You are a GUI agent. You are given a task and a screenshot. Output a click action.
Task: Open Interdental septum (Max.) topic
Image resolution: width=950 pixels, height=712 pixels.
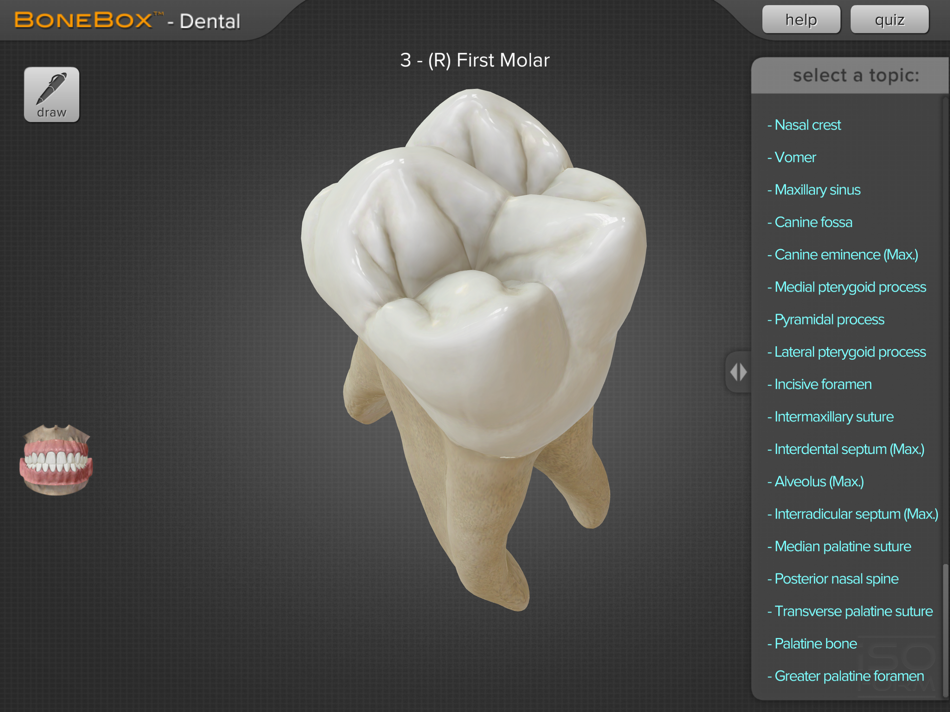point(849,449)
